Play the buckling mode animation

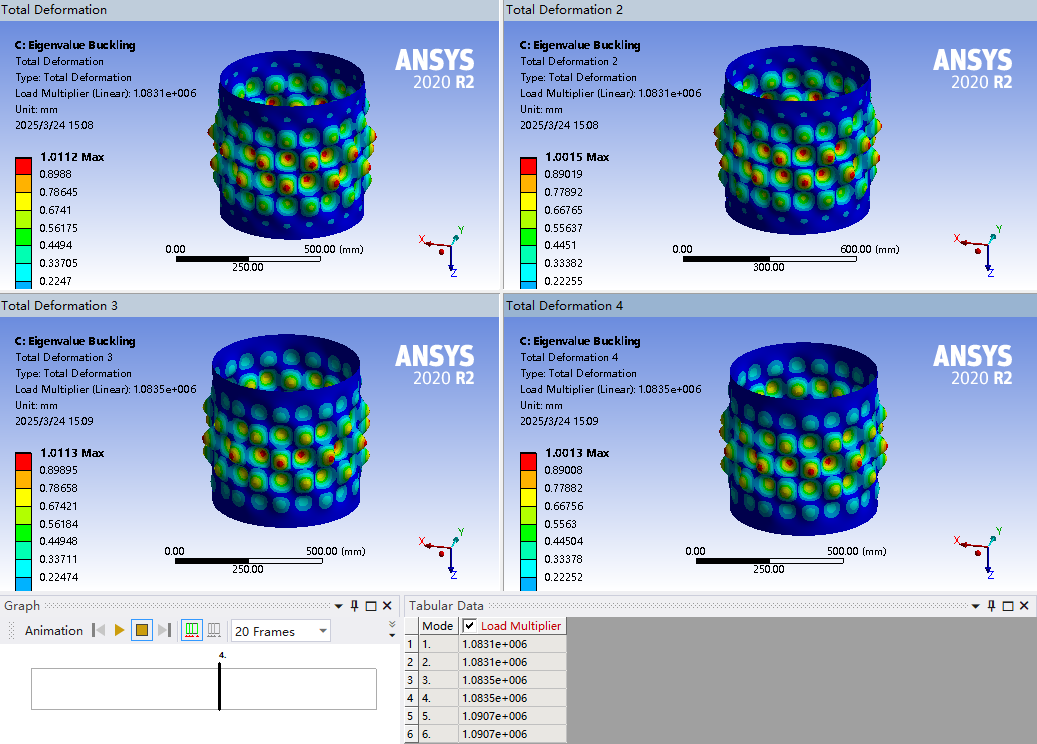119,630
